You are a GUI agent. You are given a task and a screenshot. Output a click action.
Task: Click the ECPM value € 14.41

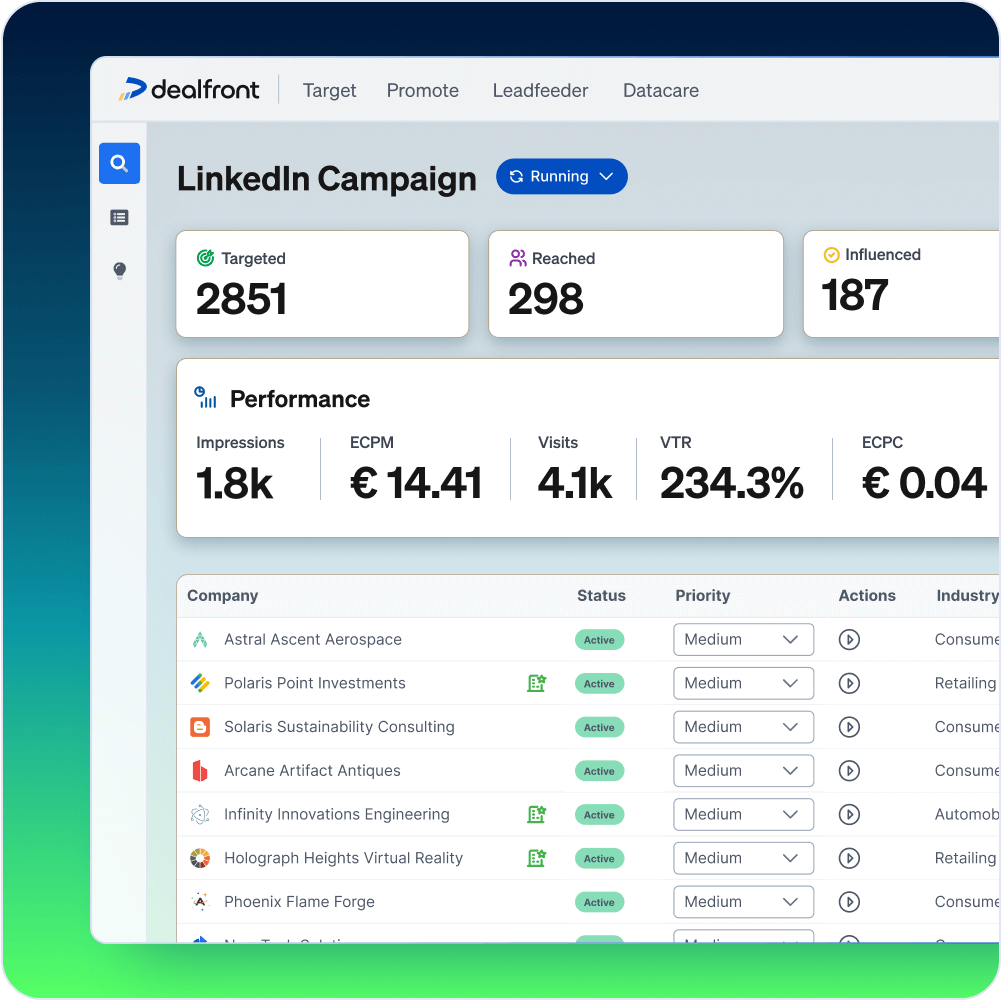click(x=416, y=483)
